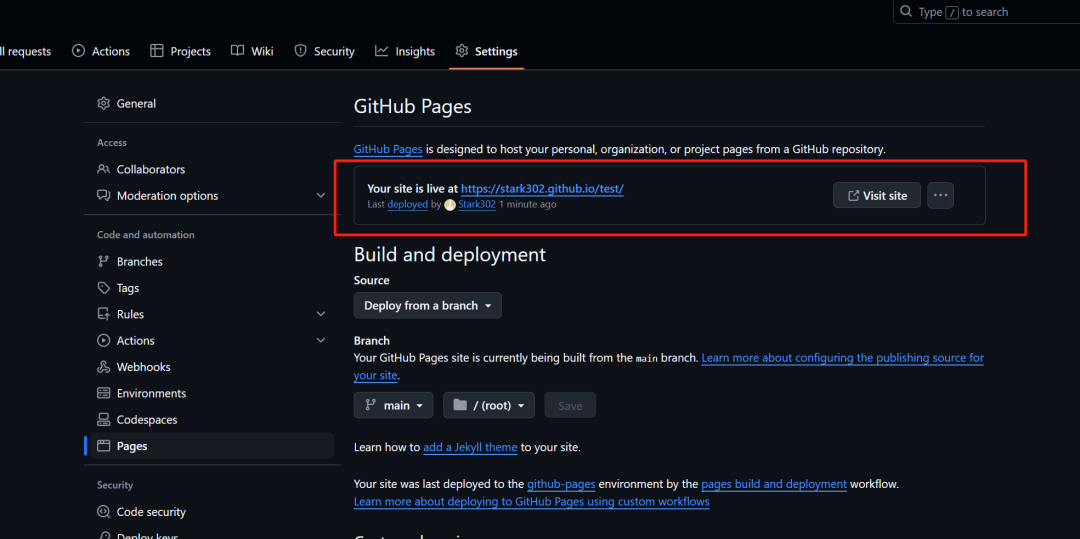Focus the Type / to search field
This screenshot has height=539, width=1080.
coord(986,12)
